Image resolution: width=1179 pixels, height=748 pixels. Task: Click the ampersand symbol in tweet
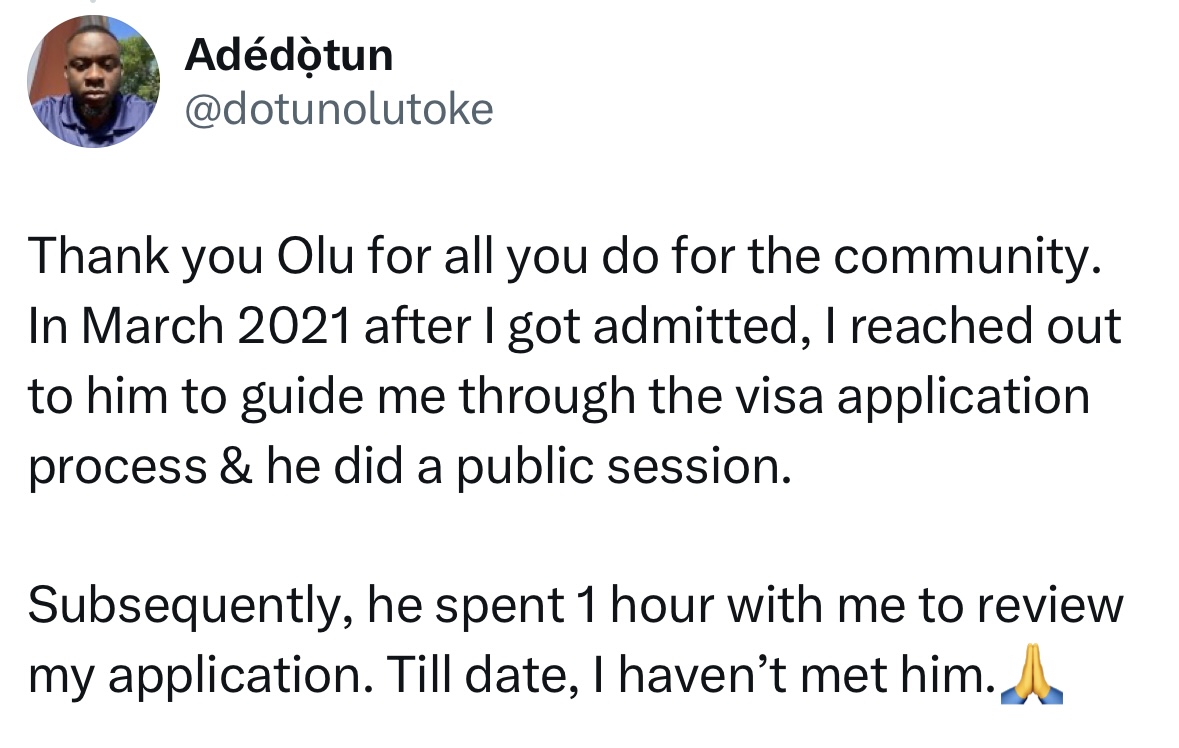click(235, 466)
